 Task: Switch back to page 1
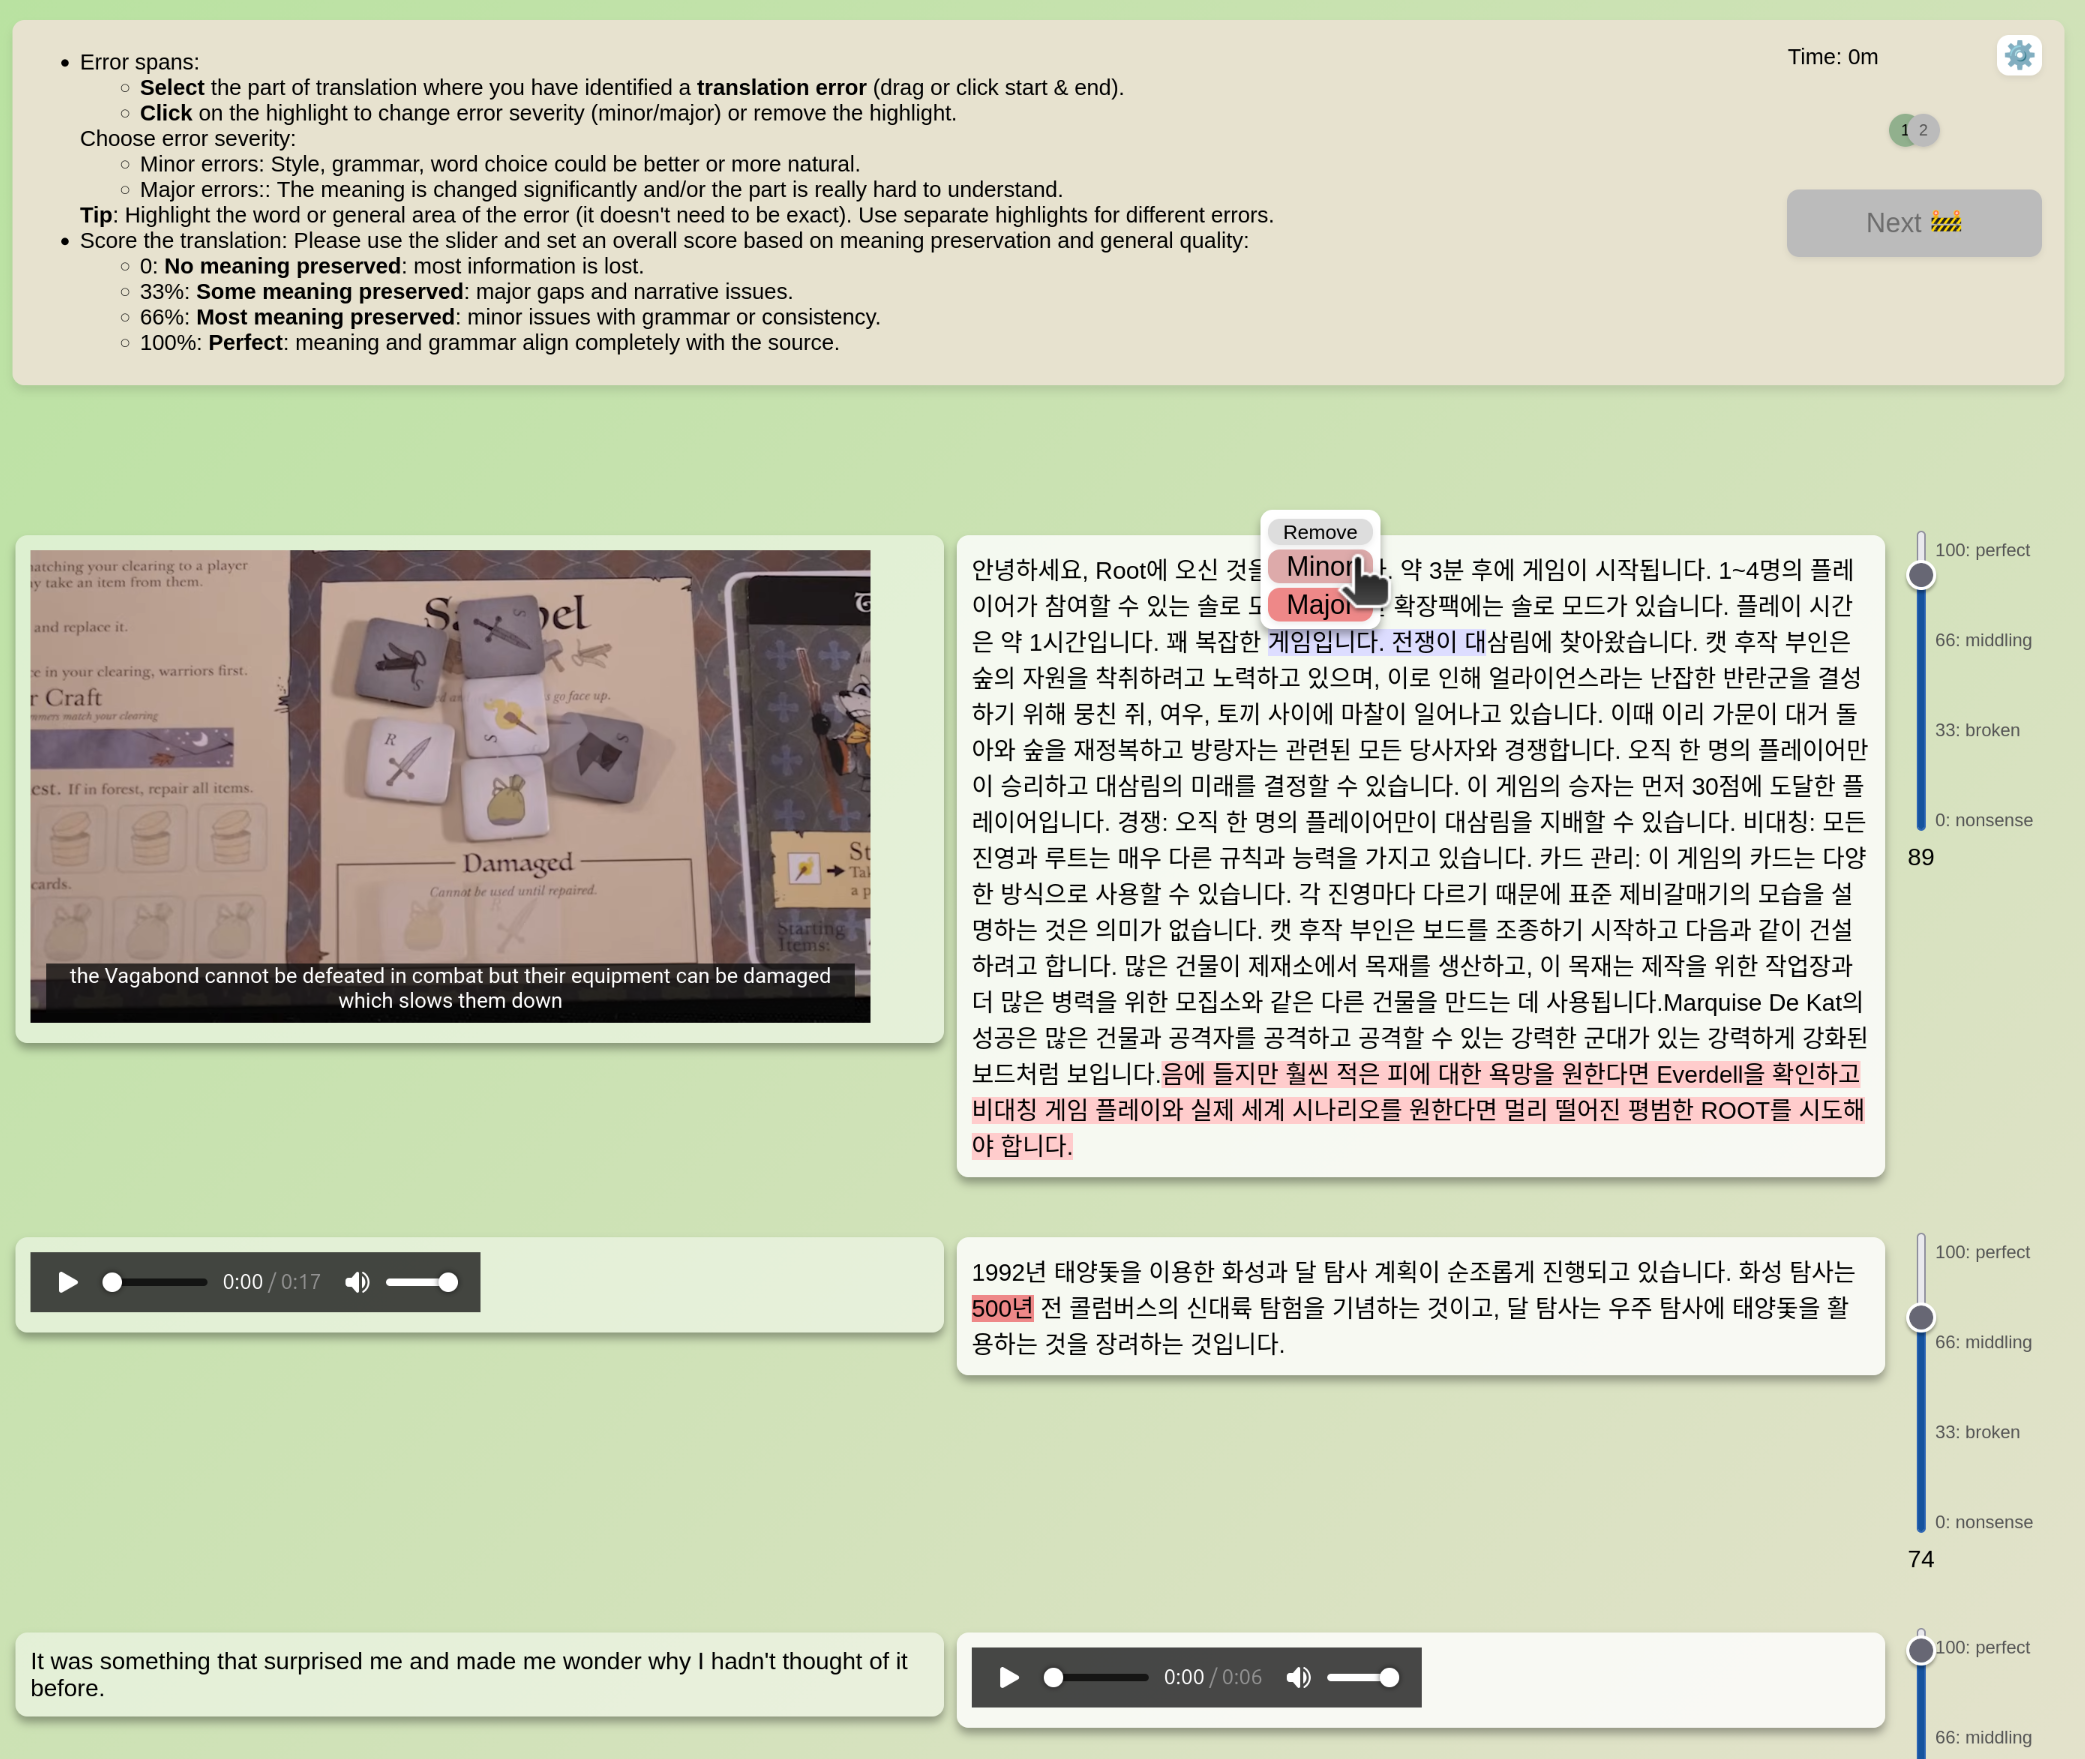(1903, 130)
